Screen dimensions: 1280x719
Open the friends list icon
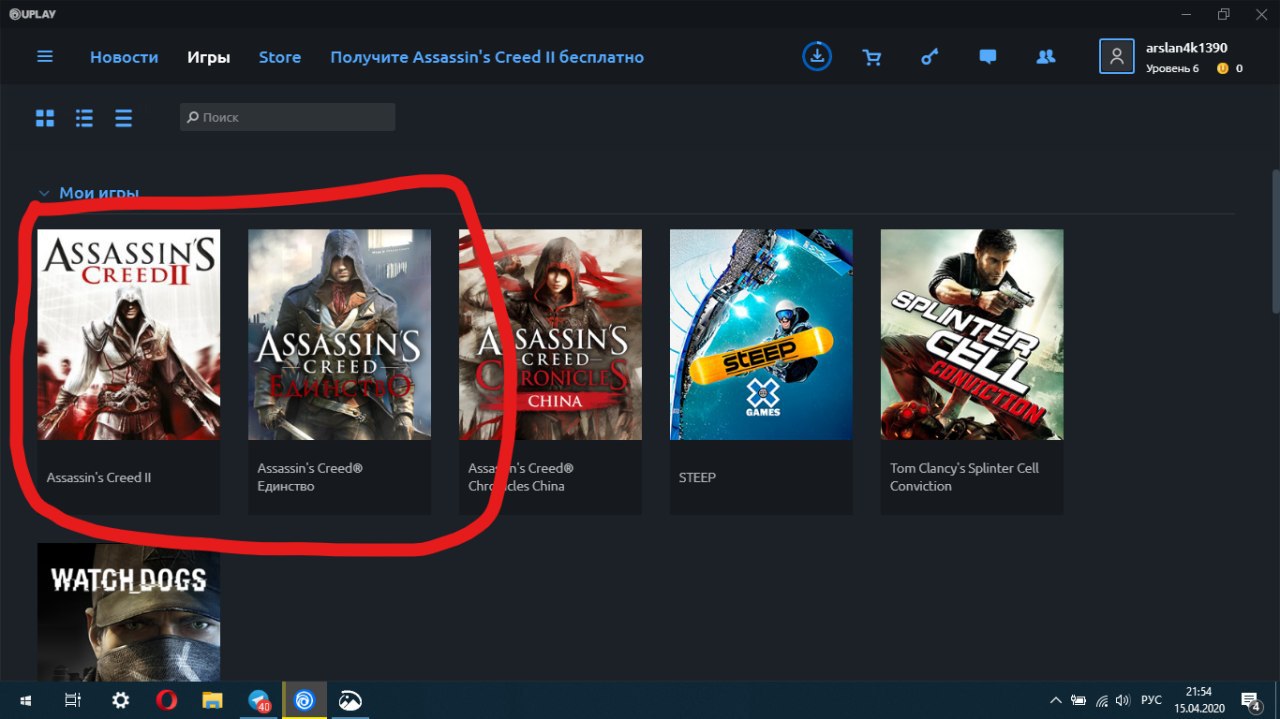(x=1046, y=57)
